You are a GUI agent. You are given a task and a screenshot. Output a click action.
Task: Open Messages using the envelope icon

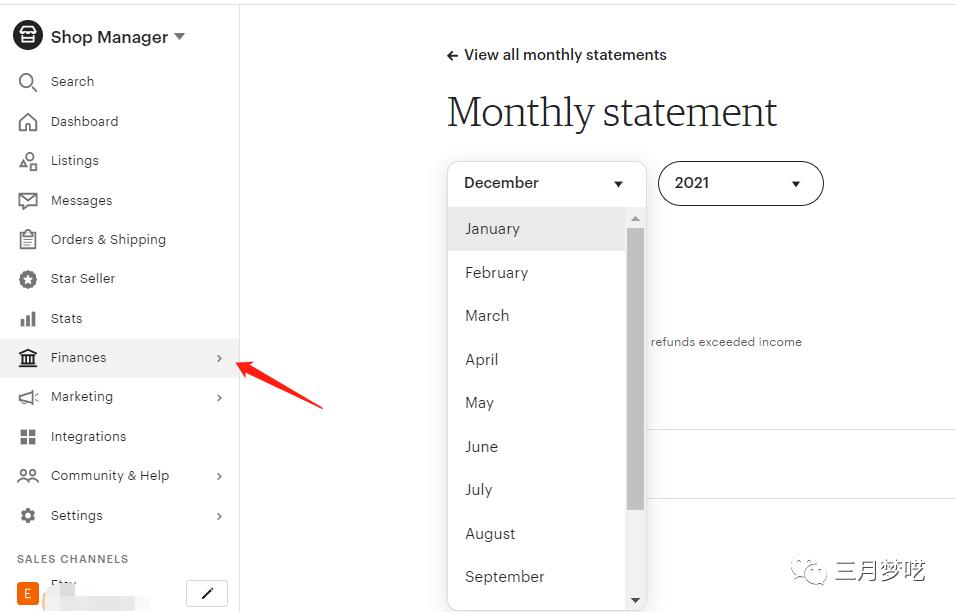pyautogui.click(x=28, y=201)
